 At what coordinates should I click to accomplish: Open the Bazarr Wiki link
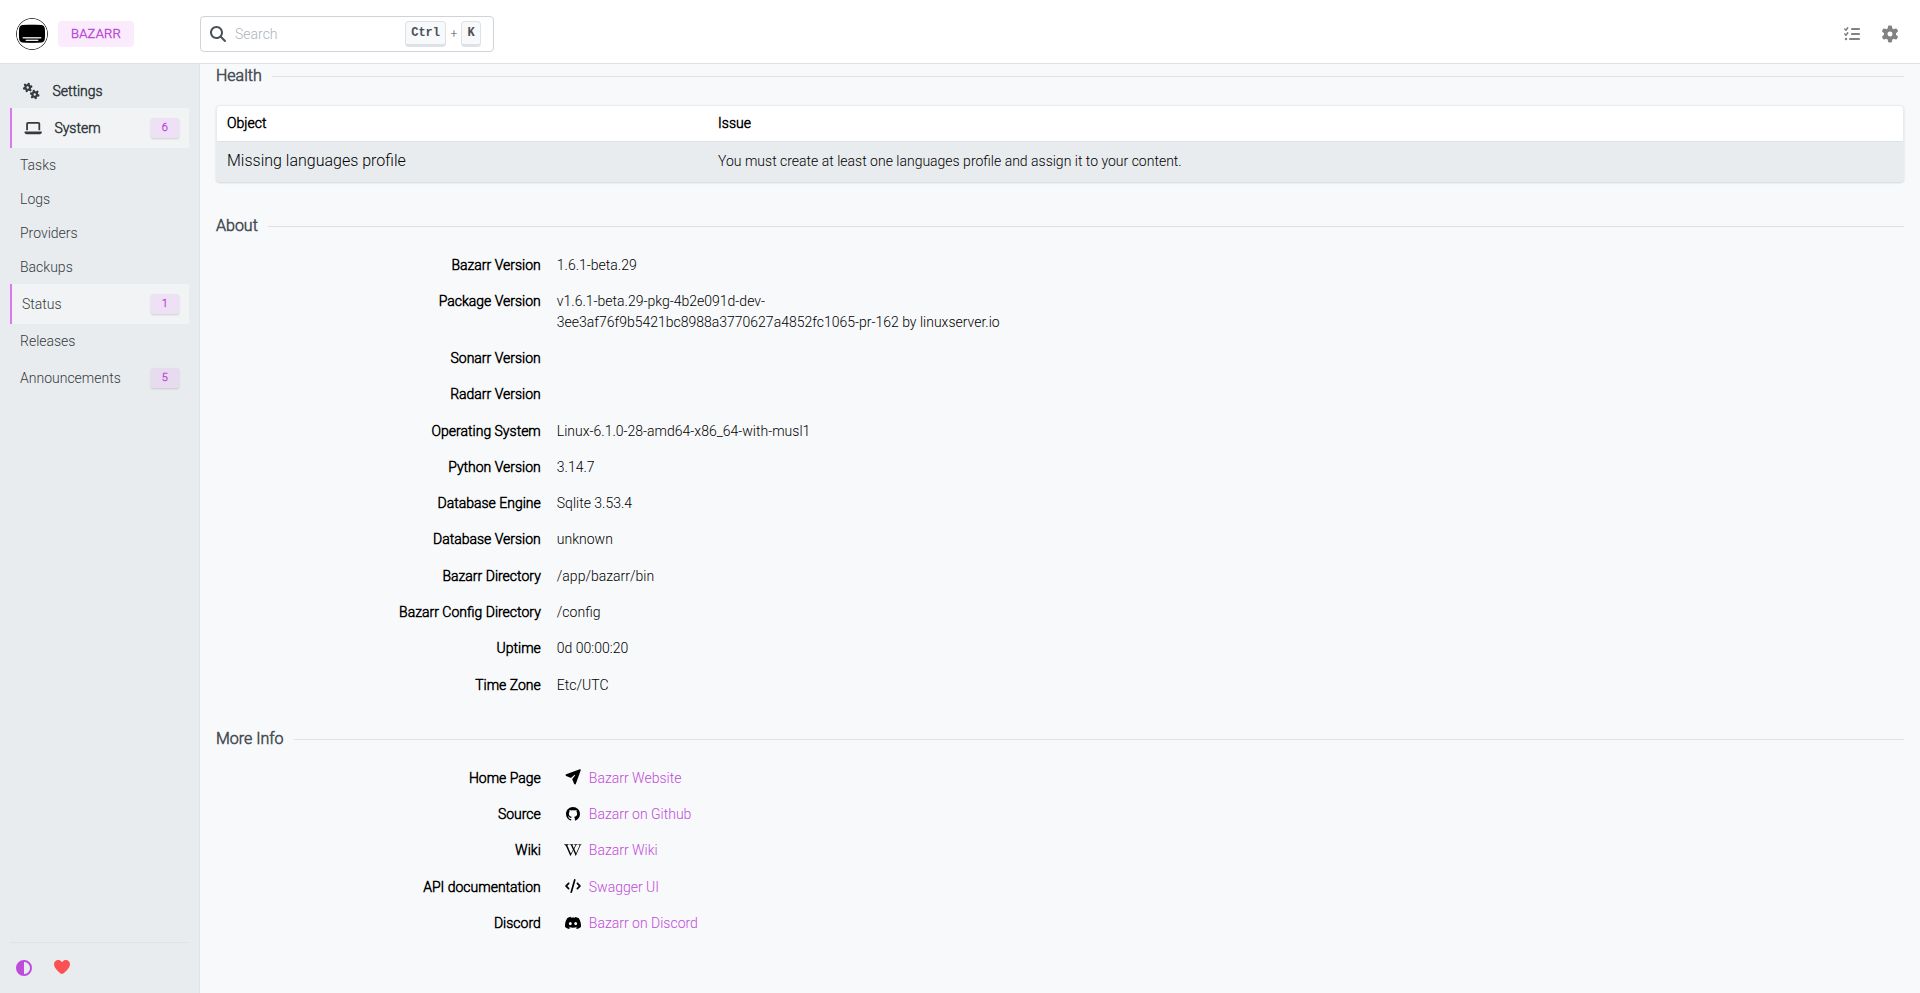[623, 850]
